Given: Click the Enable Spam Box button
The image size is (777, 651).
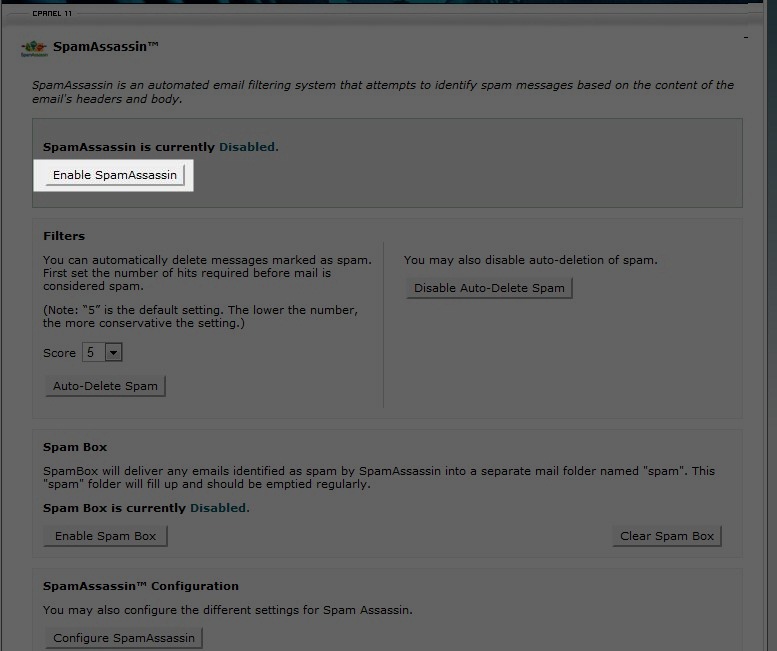Looking at the screenshot, I should (x=105, y=536).
